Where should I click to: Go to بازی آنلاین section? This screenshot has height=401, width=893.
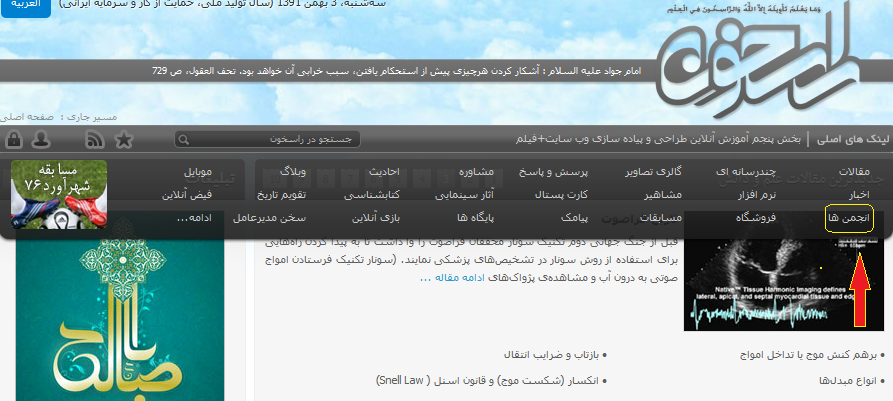376,218
